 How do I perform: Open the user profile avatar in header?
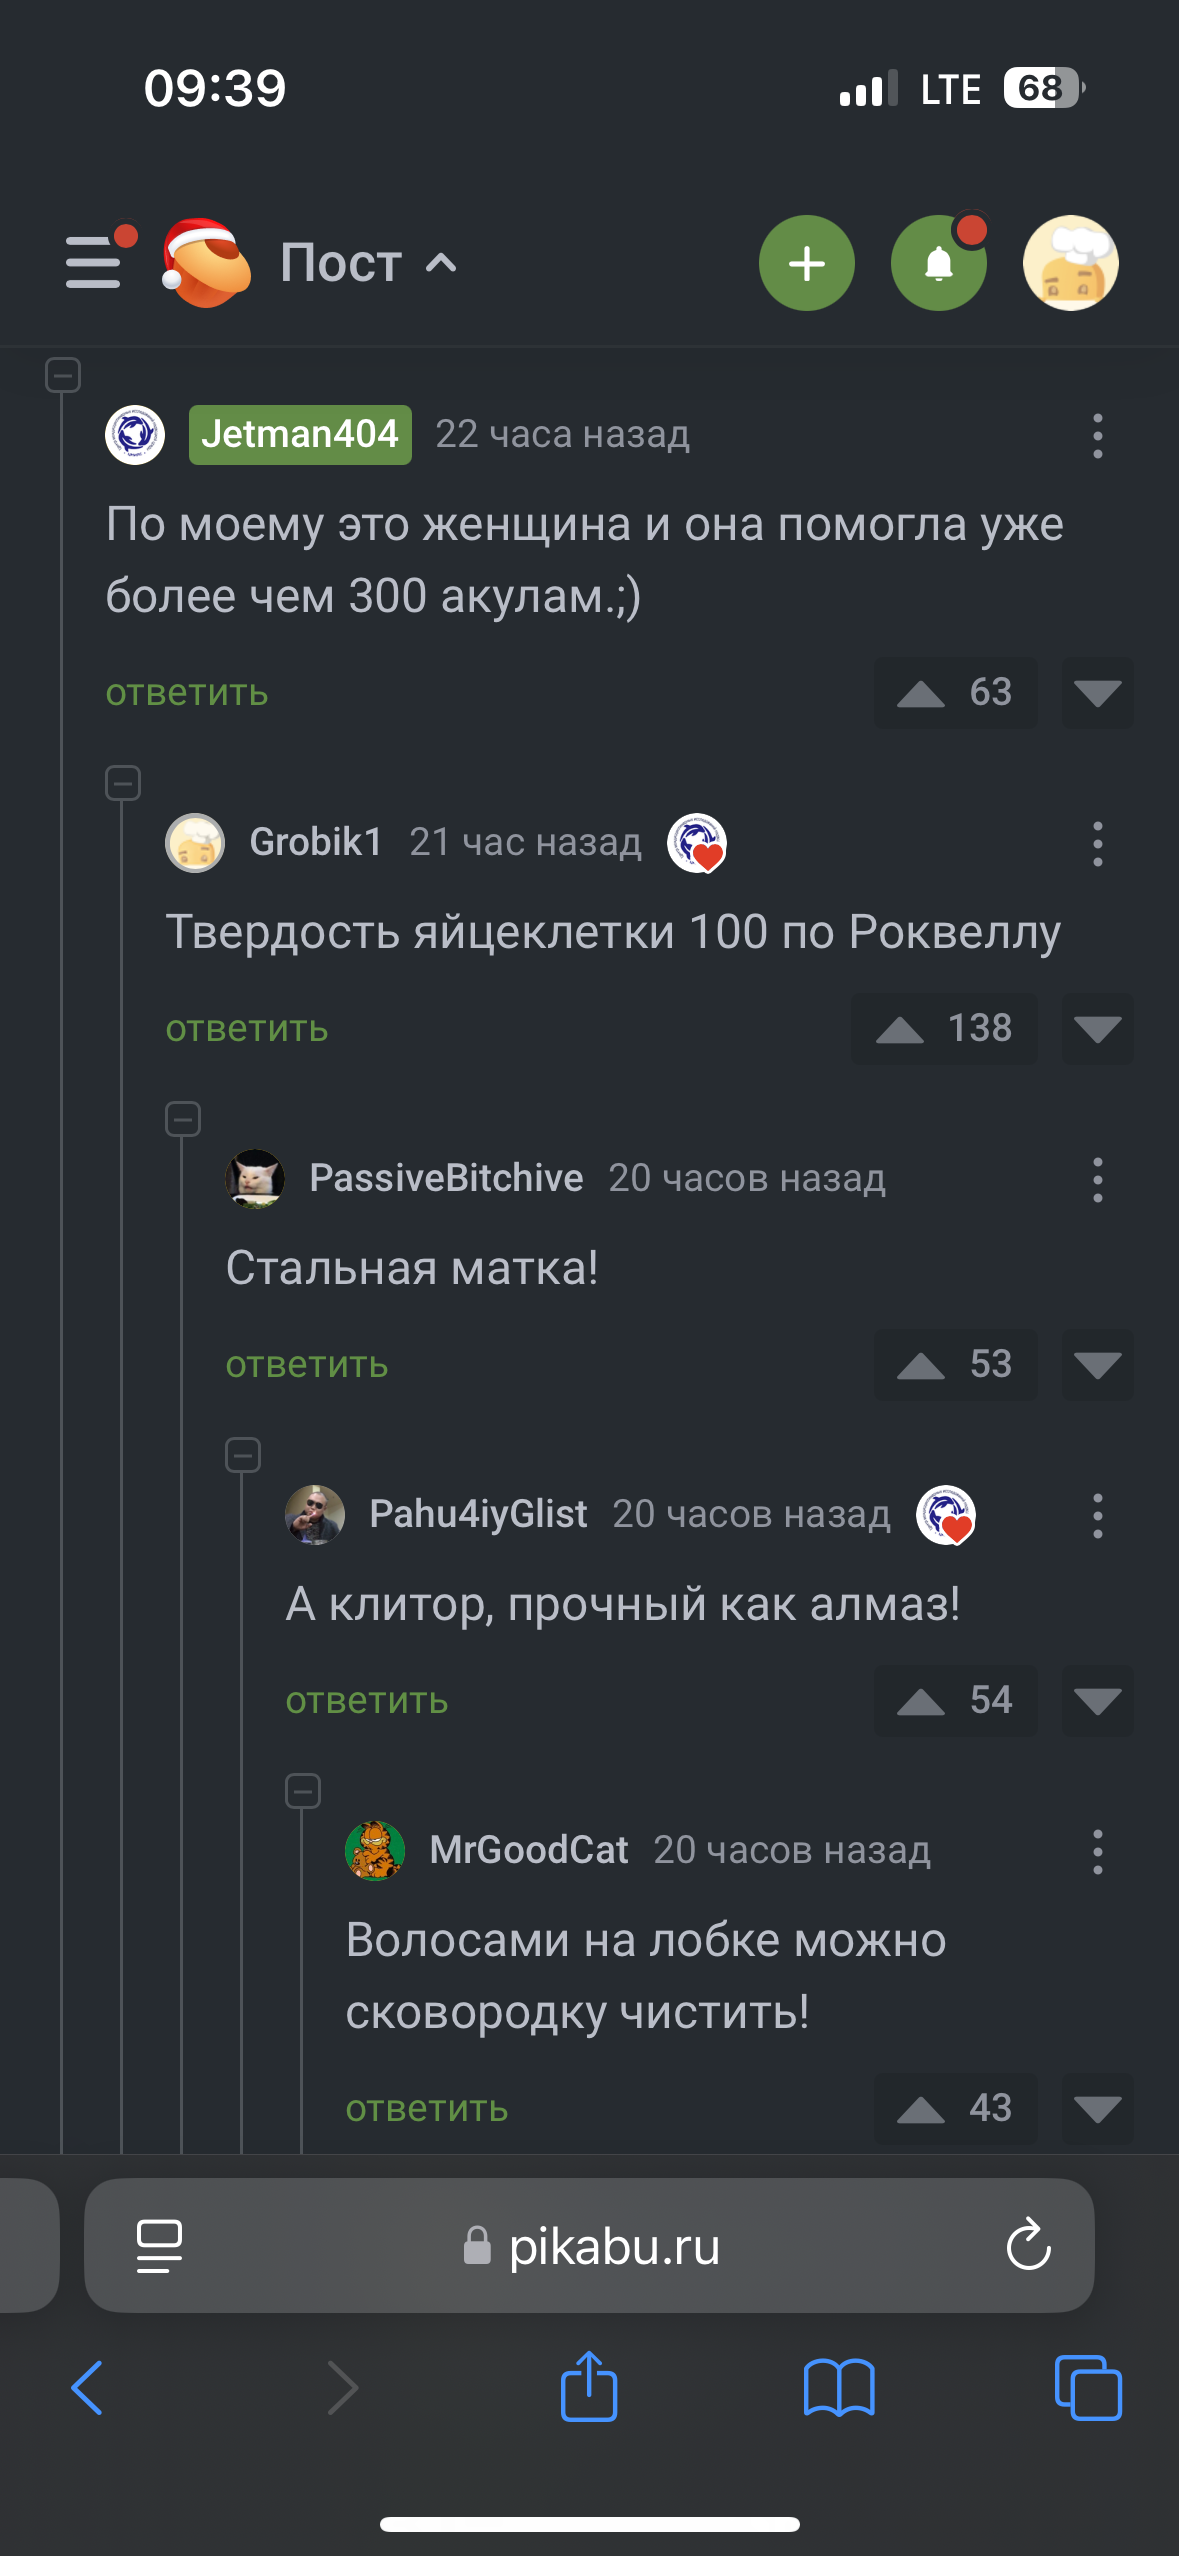pos(1070,263)
